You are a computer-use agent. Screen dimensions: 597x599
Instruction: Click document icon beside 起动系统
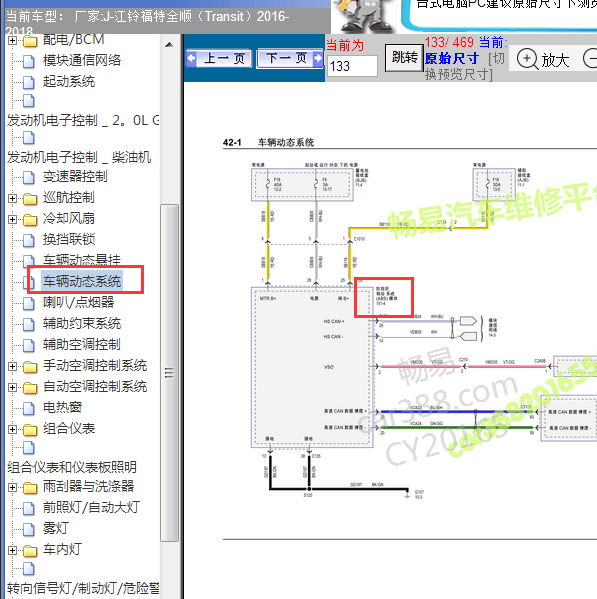click(29, 82)
